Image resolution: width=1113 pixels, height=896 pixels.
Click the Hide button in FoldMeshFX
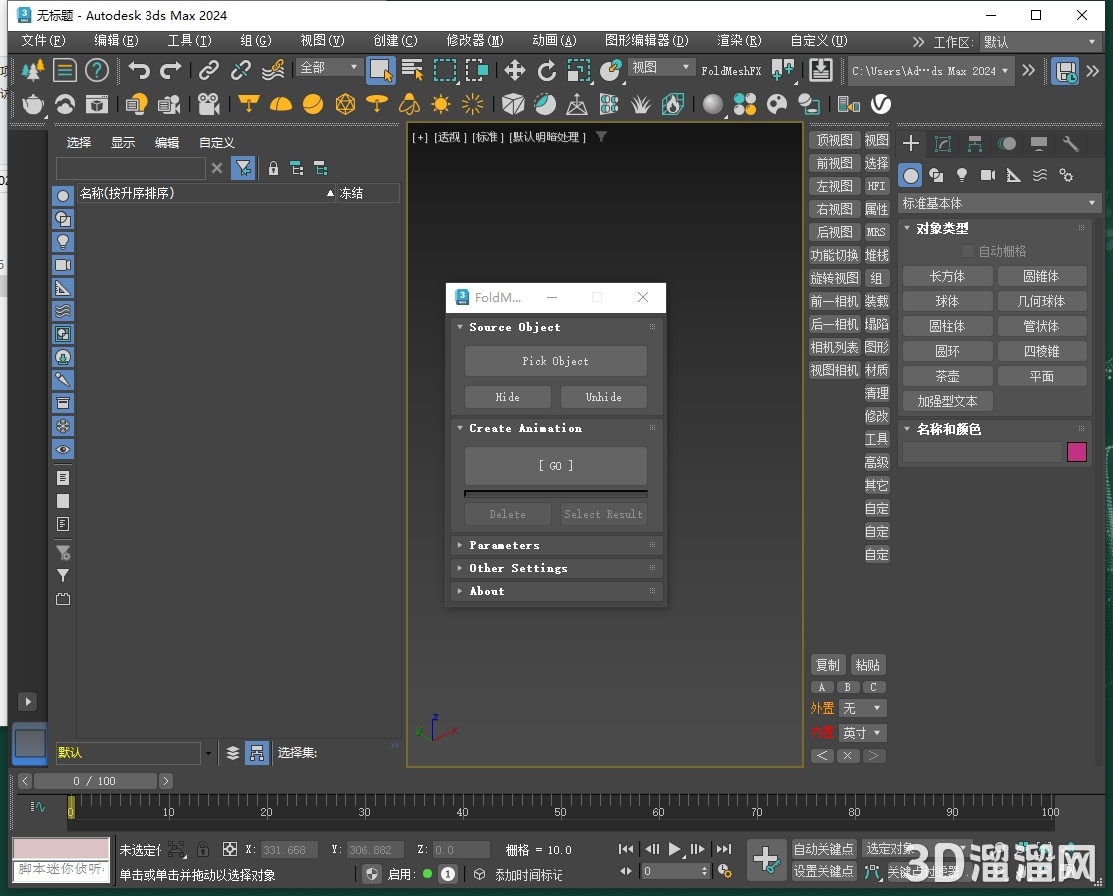tap(508, 397)
